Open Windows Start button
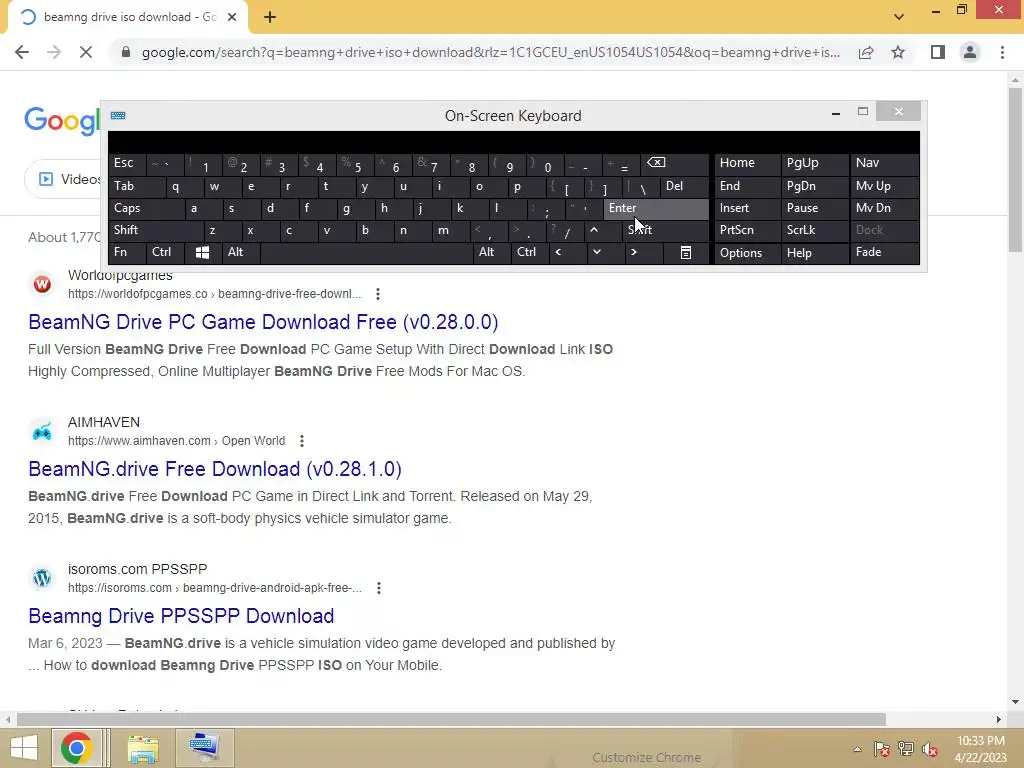 point(24,748)
